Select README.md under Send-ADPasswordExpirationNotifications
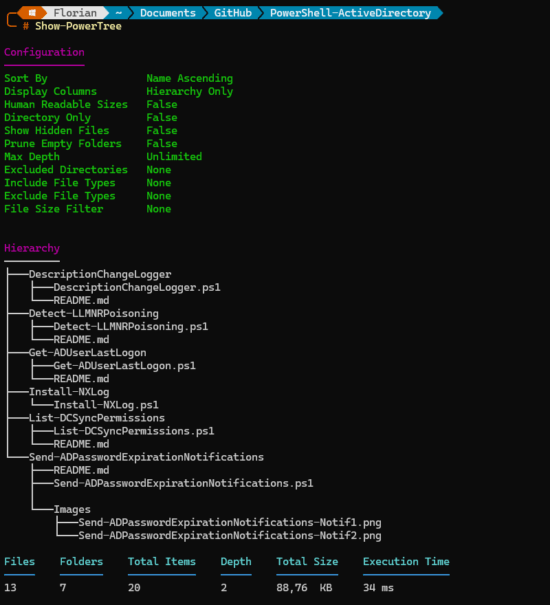Viewport: 550px width, 605px height. pos(81,470)
